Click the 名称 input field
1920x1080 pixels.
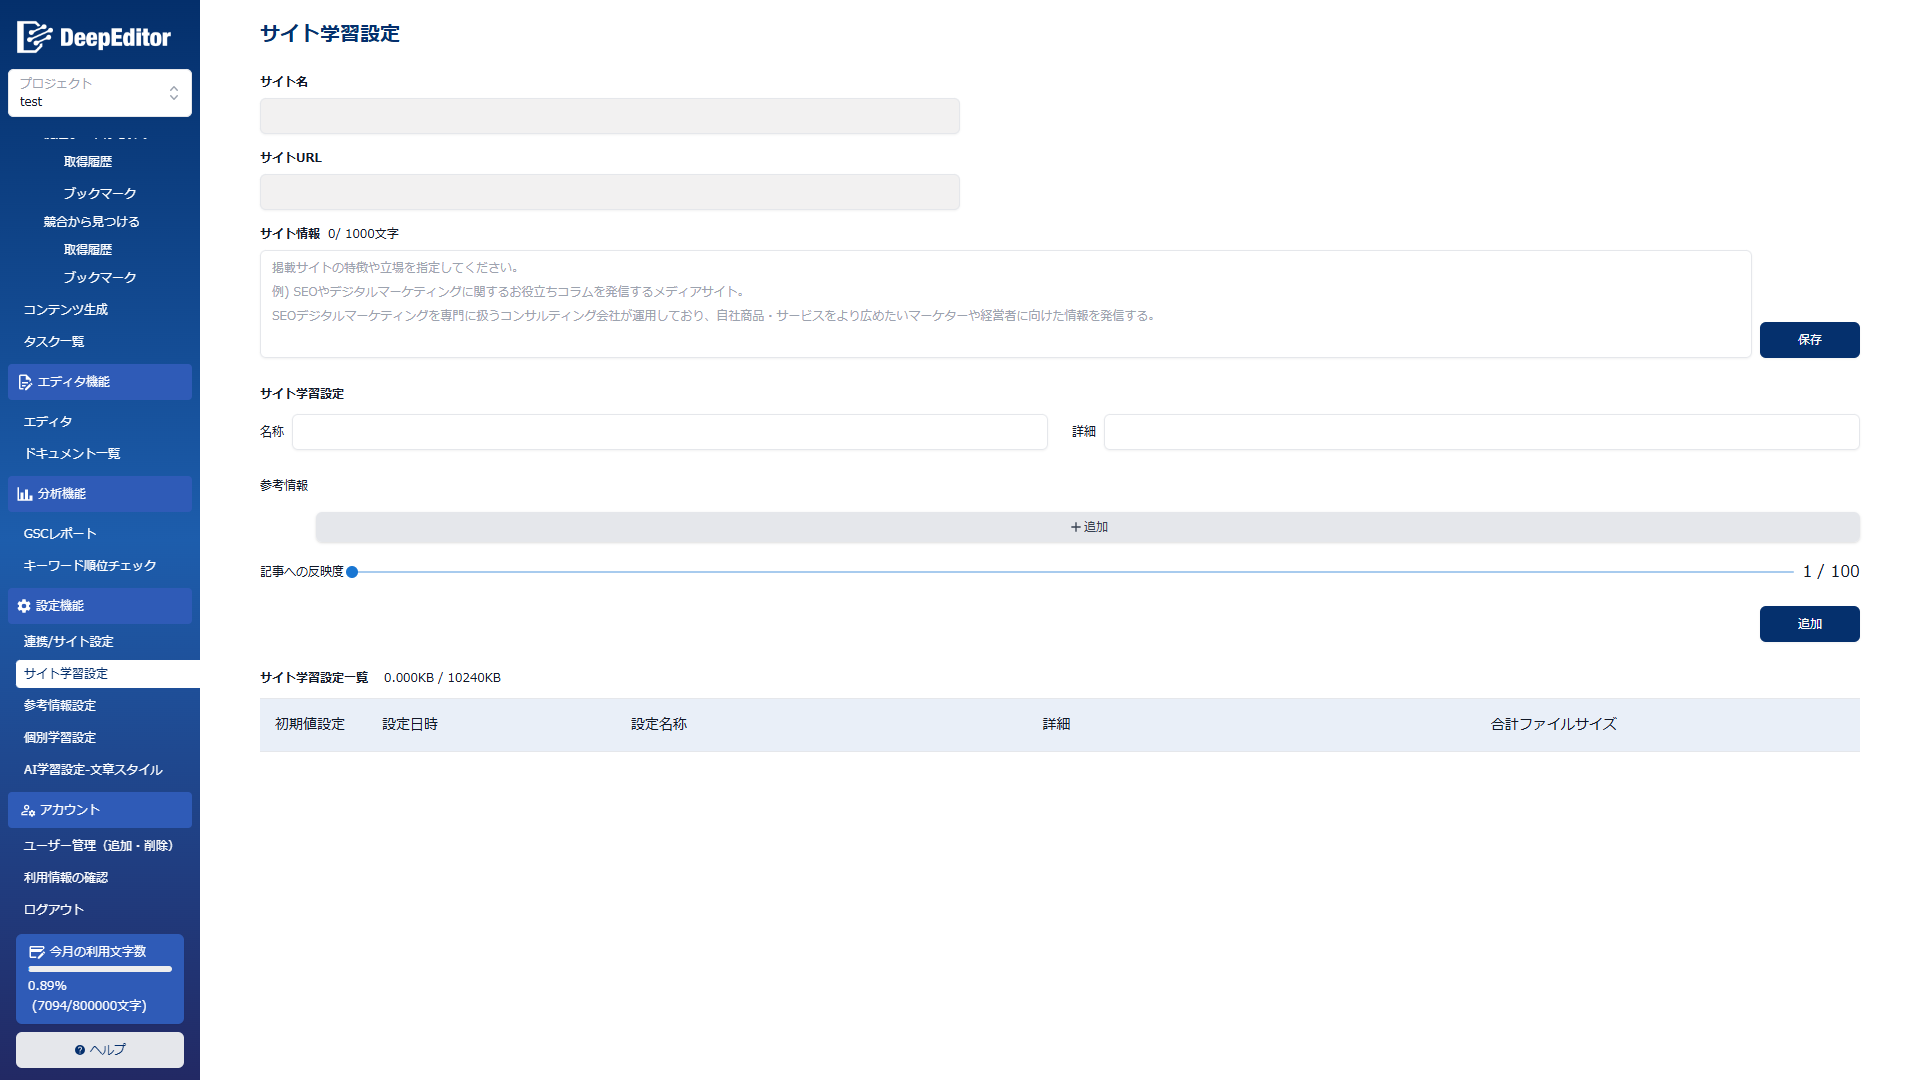click(x=670, y=432)
